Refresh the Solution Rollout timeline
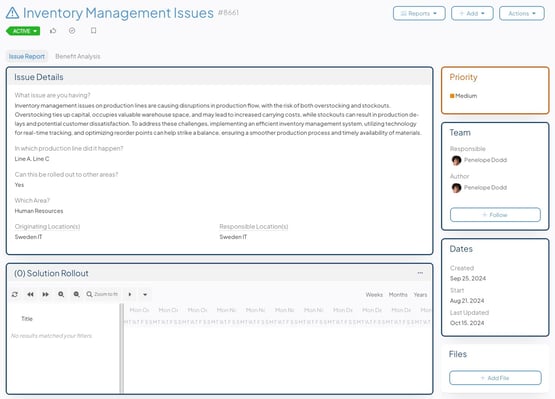555x399 pixels. [x=15, y=294]
